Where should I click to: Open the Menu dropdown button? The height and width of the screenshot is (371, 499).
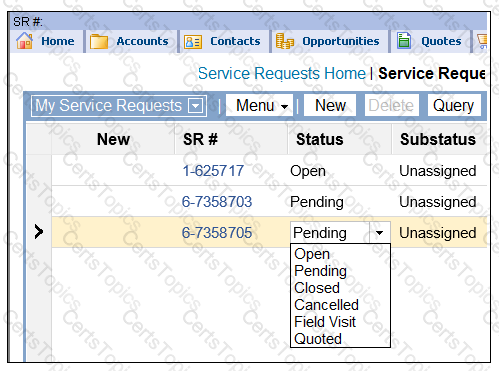coord(259,105)
